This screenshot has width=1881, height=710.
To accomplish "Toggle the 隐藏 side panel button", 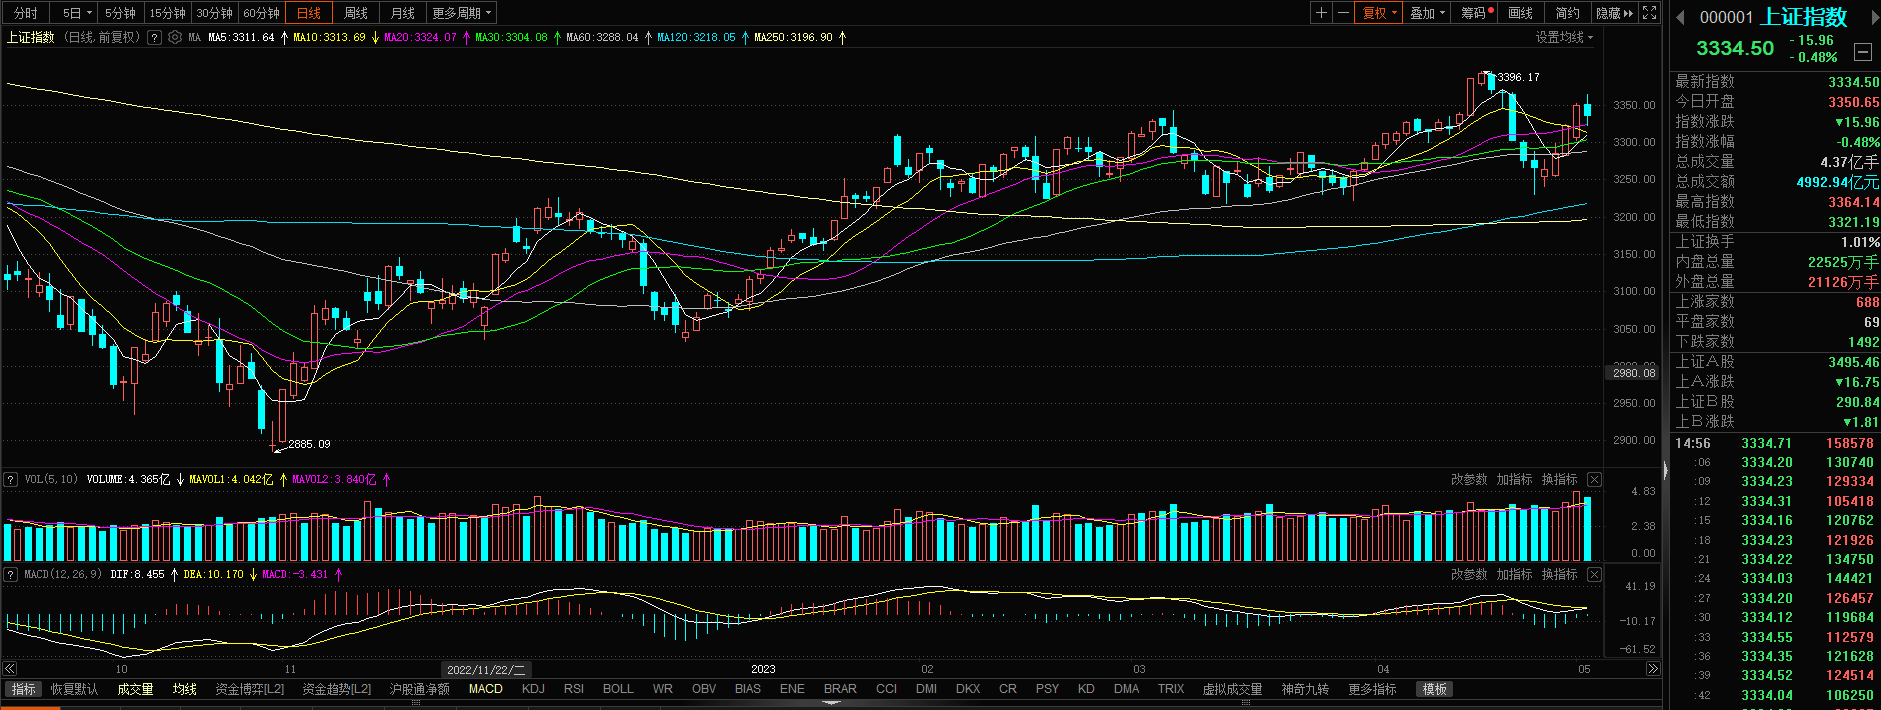I will [1614, 13].
